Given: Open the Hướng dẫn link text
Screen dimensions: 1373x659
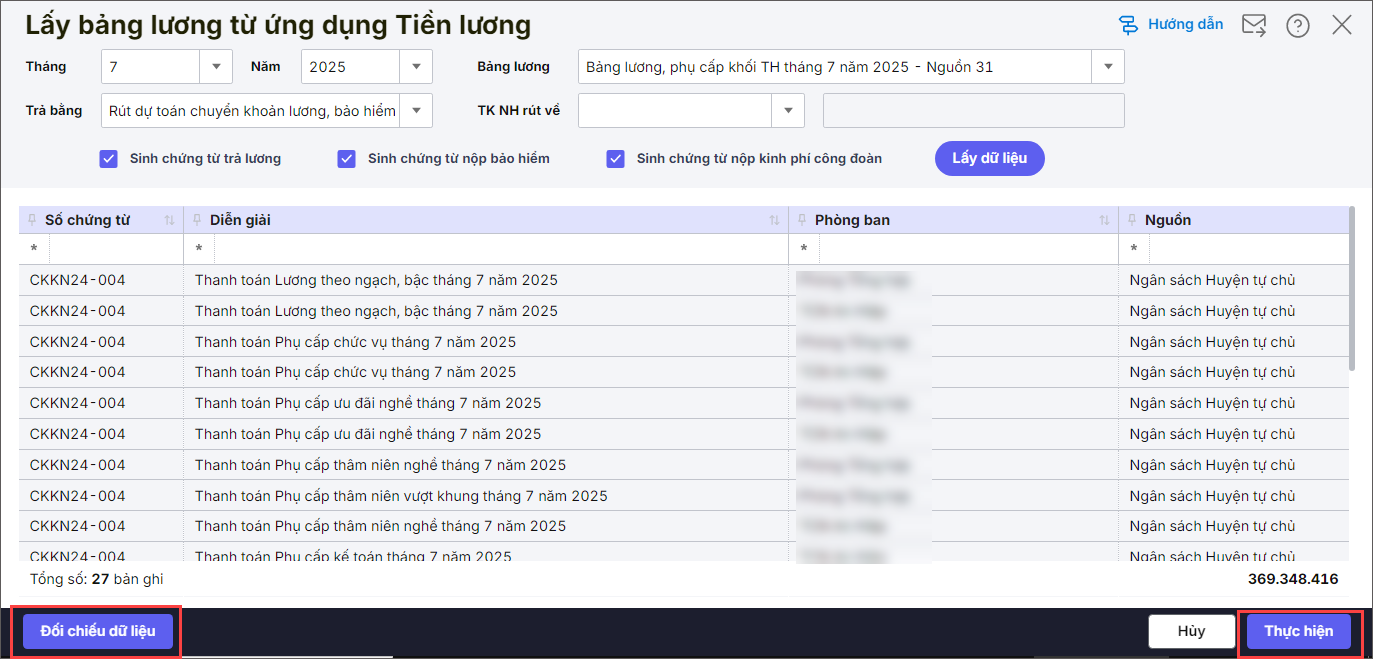Looking at the screenshot, I should [1185, 25].
